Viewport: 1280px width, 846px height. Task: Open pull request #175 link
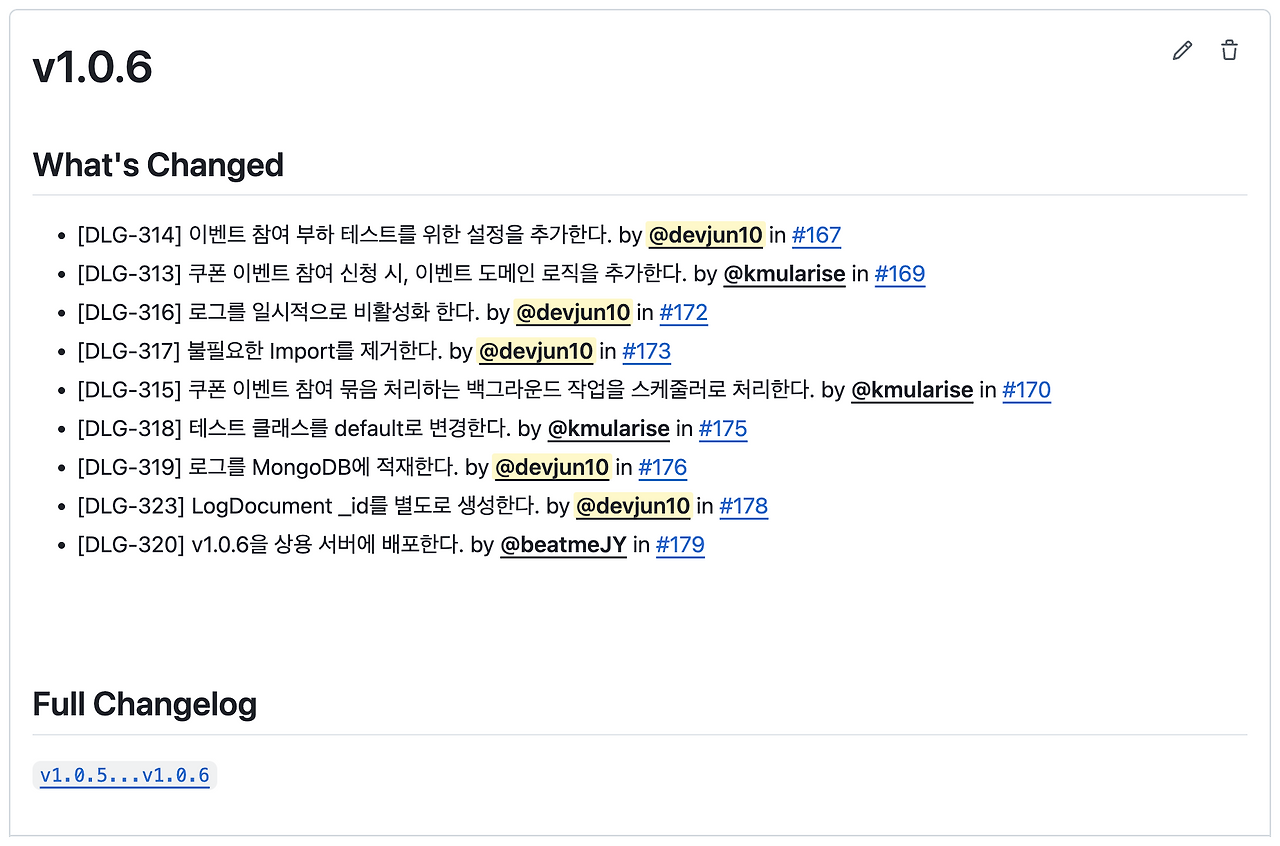(722, 429)
